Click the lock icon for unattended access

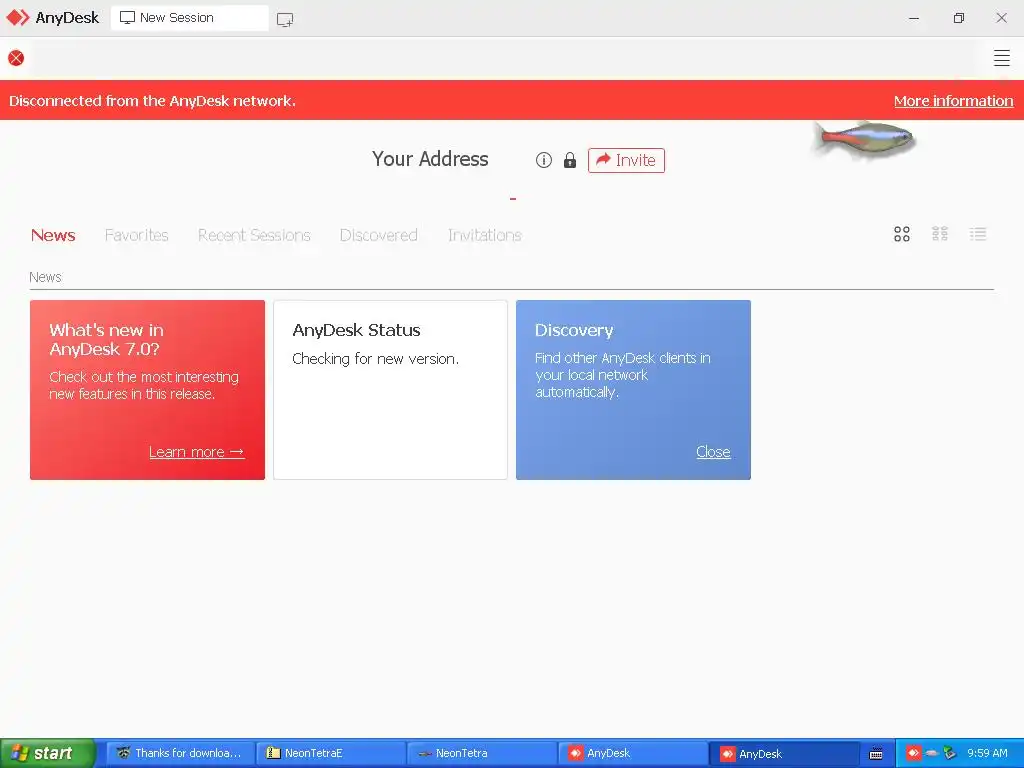coord(569,160)
